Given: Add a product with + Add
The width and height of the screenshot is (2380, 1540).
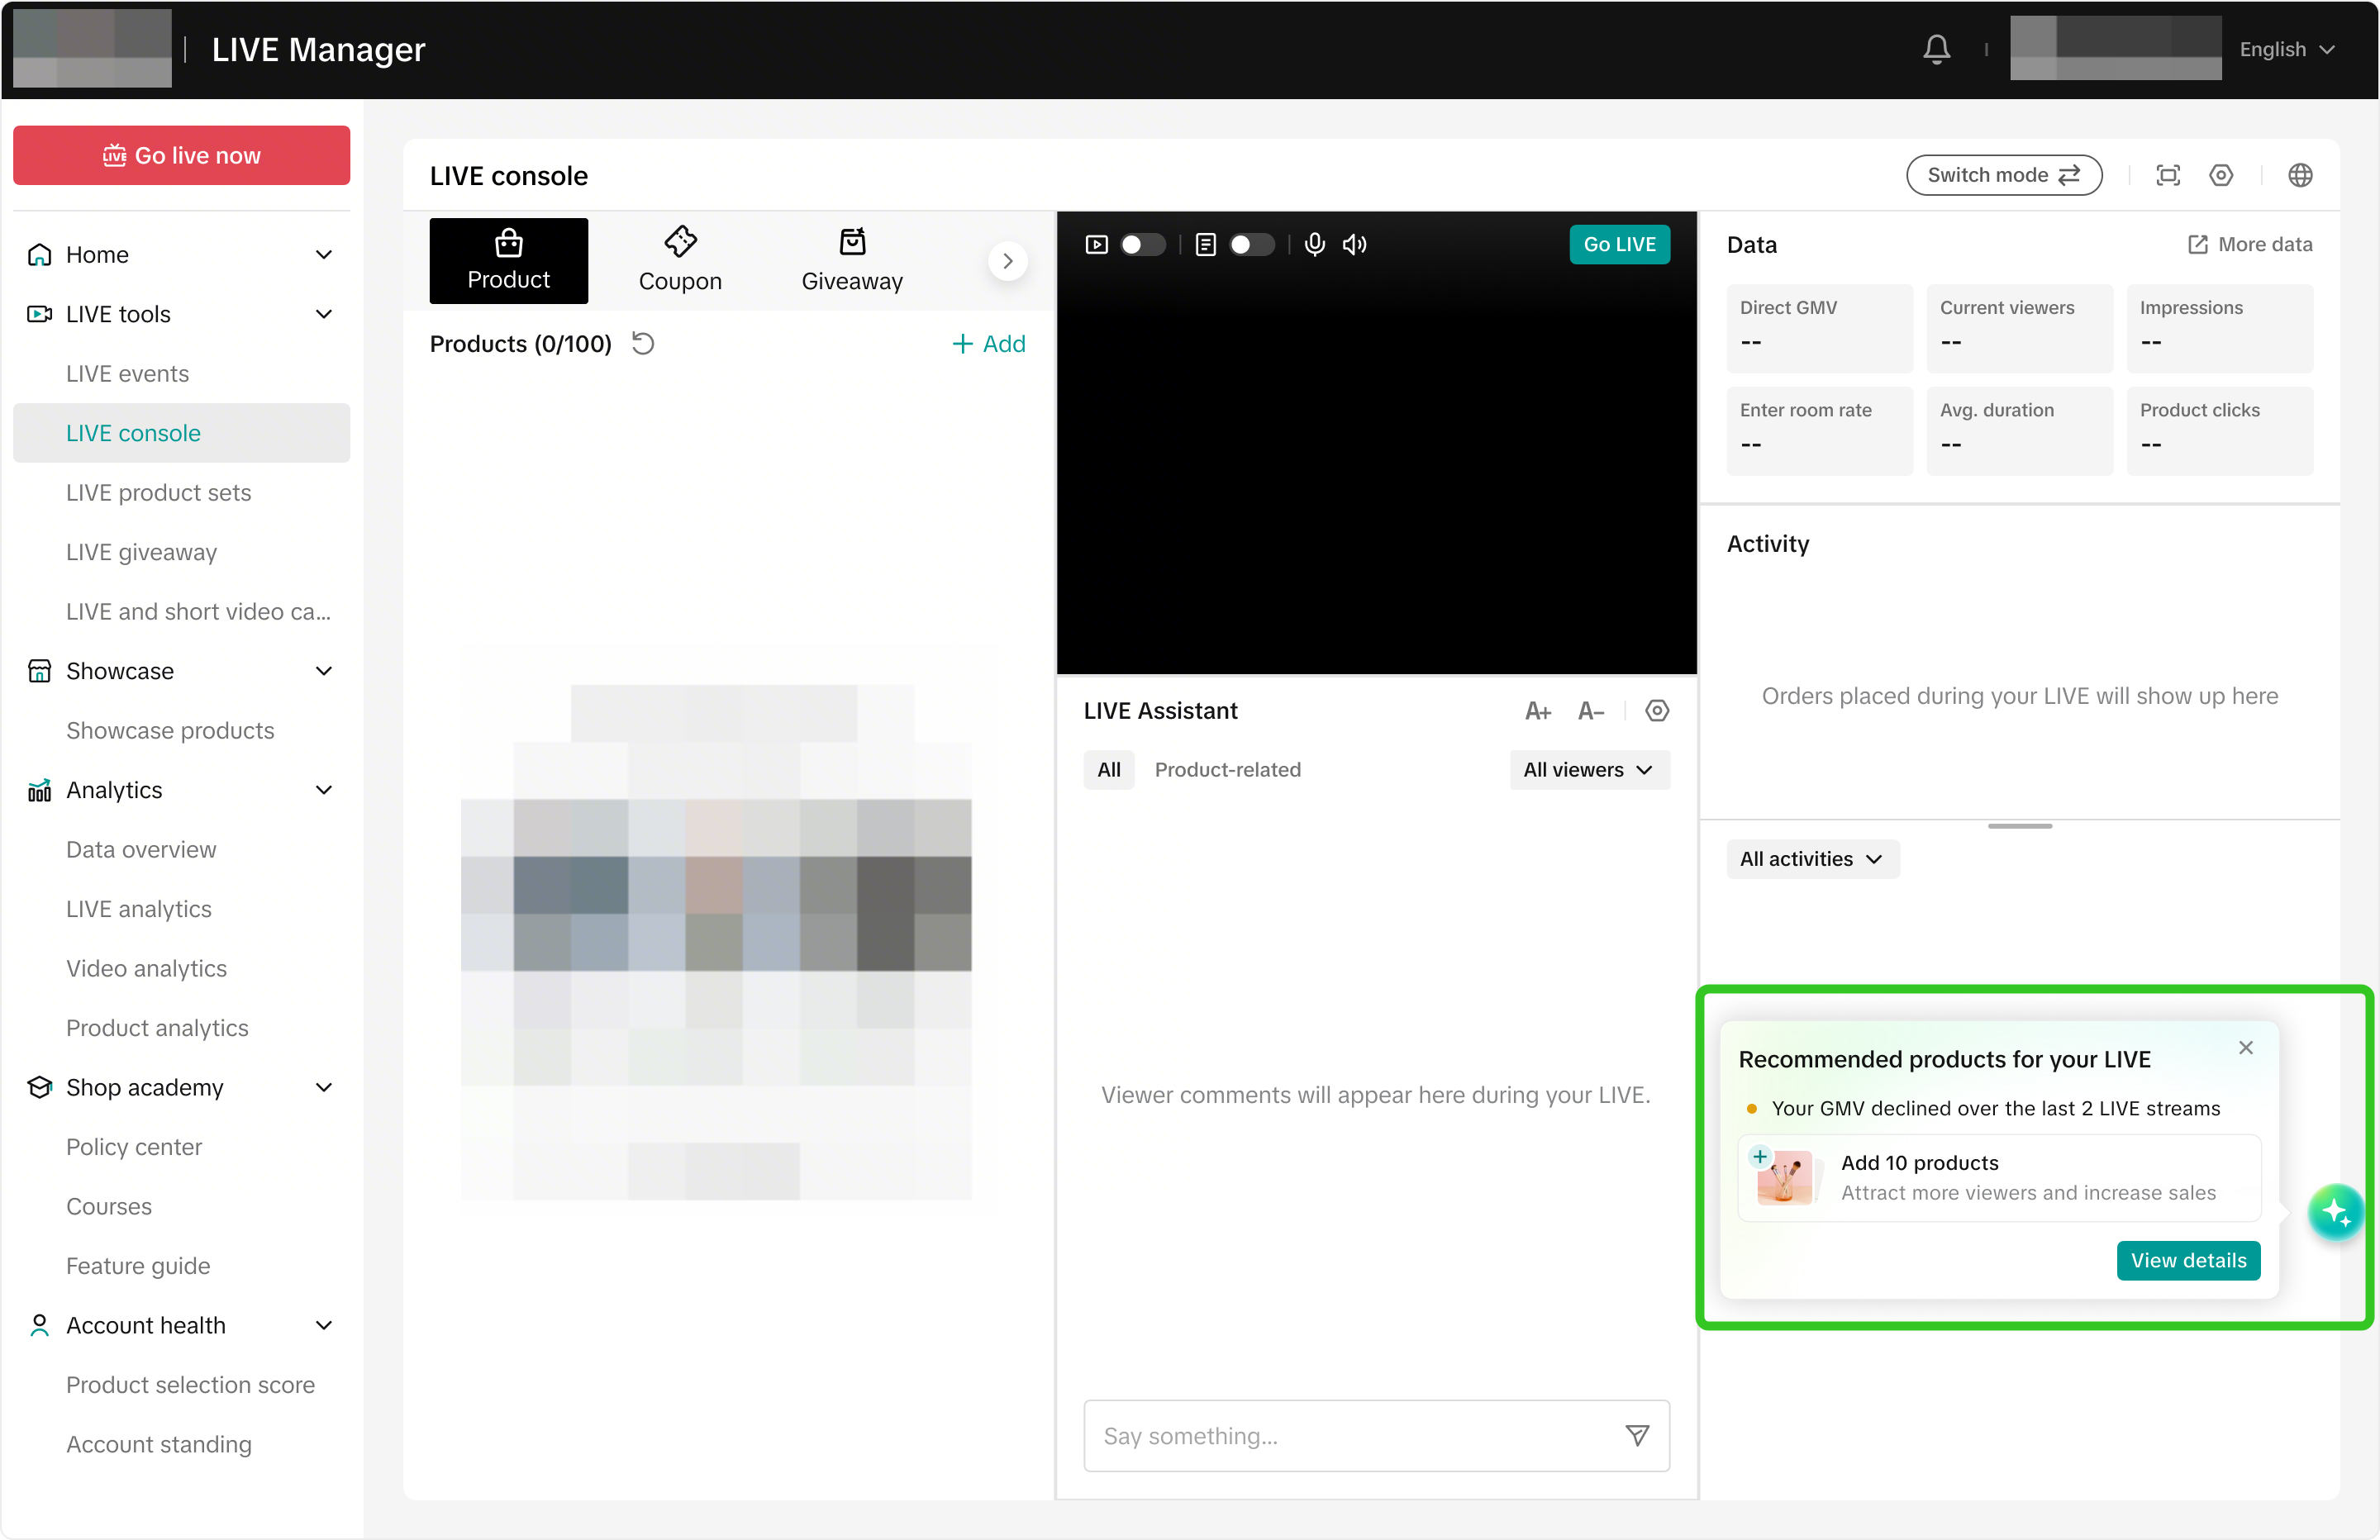Looking at the screenshot, I should 988,344.
